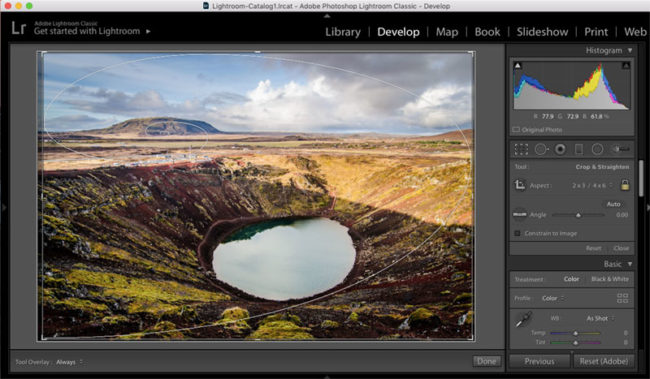
Task: Click the Tint slider handle
Action: coord(575,343)
